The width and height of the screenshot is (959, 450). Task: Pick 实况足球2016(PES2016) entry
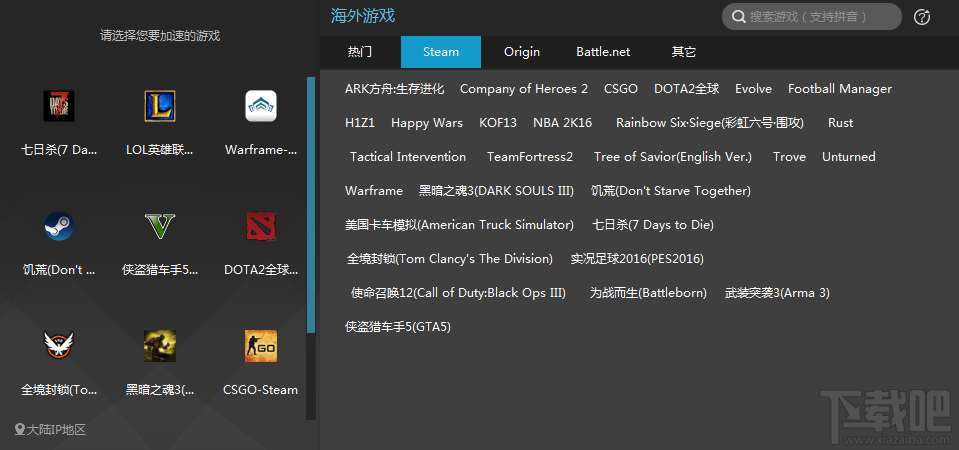click(x=637, y=259)
